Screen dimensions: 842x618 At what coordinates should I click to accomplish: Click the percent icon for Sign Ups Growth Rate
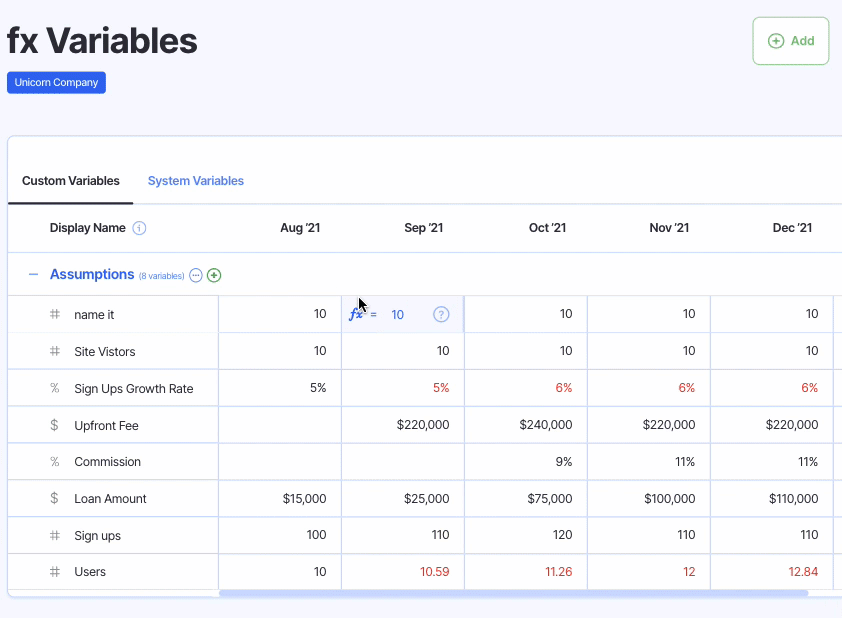55,388
